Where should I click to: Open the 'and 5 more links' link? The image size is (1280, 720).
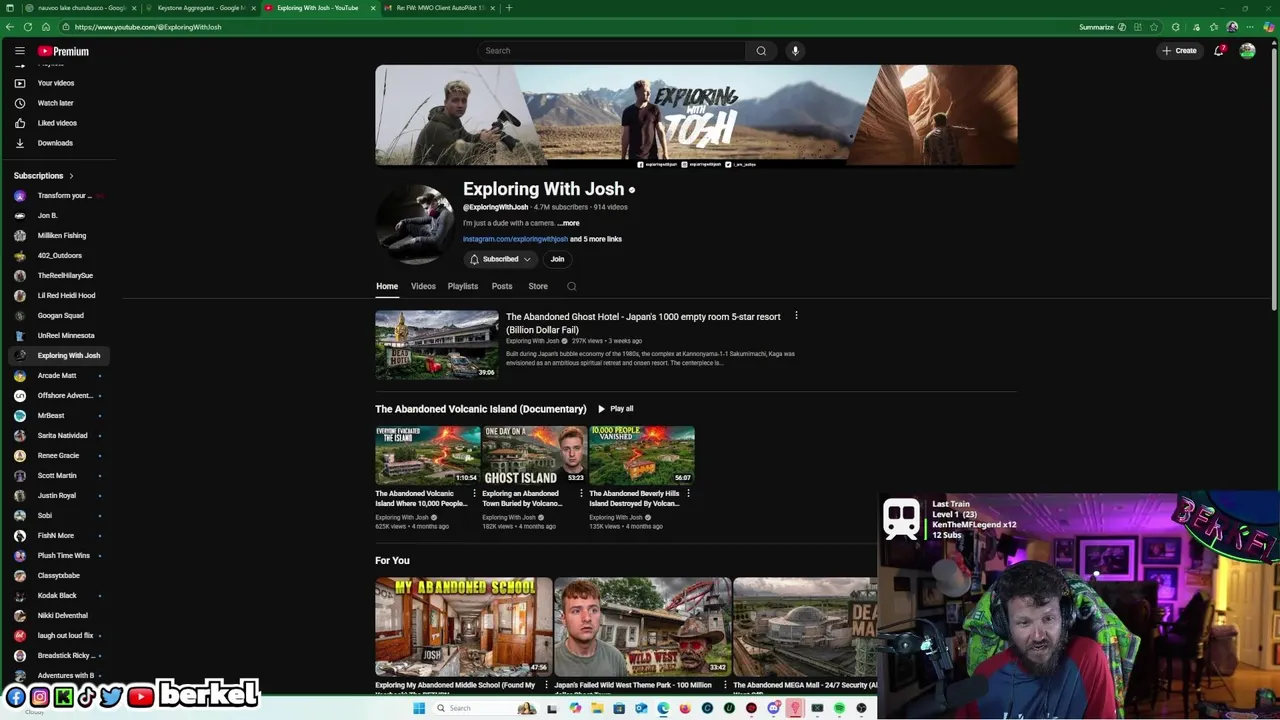pos(596,239)
